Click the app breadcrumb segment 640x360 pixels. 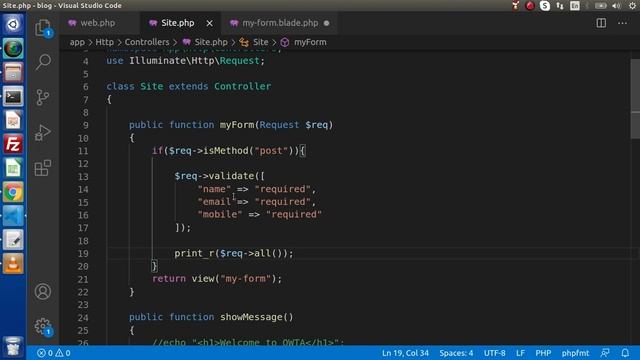point(77,42)
